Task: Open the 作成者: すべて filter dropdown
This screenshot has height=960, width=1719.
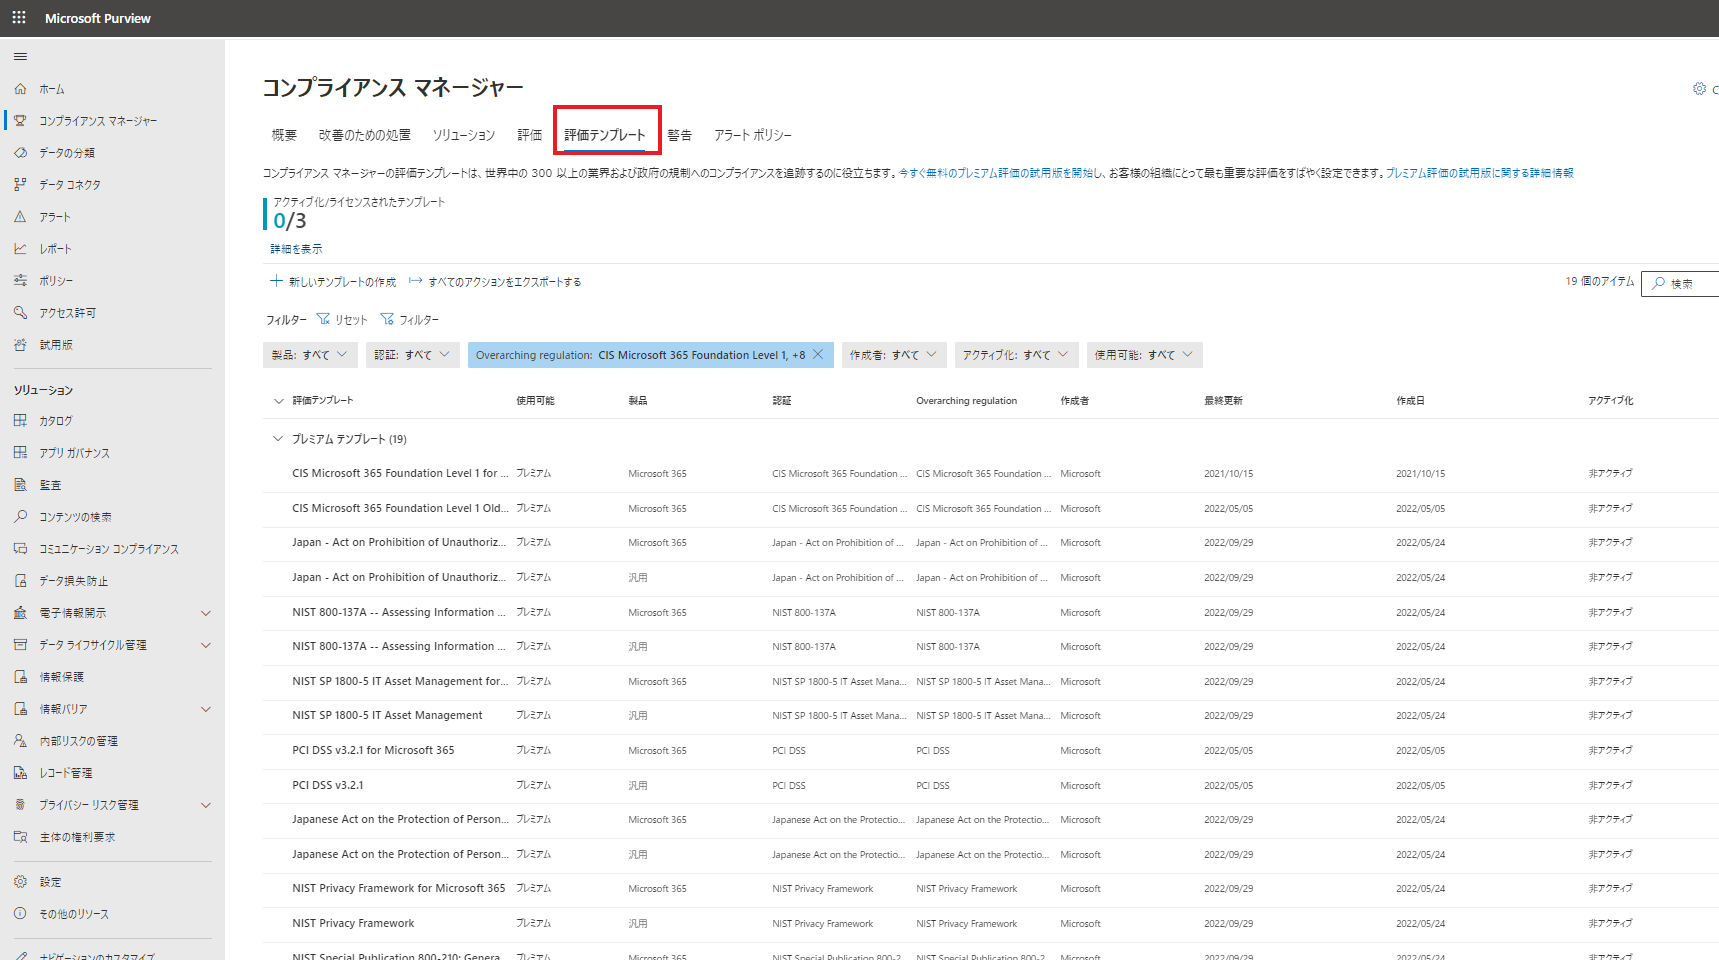Action: [x=893, y=355]
